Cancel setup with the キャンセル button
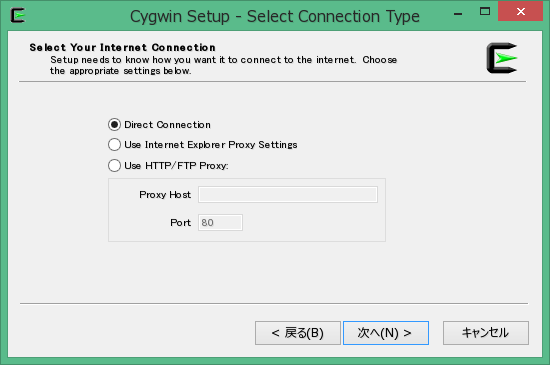Screen dimensions: 550x365 (486, 333)
